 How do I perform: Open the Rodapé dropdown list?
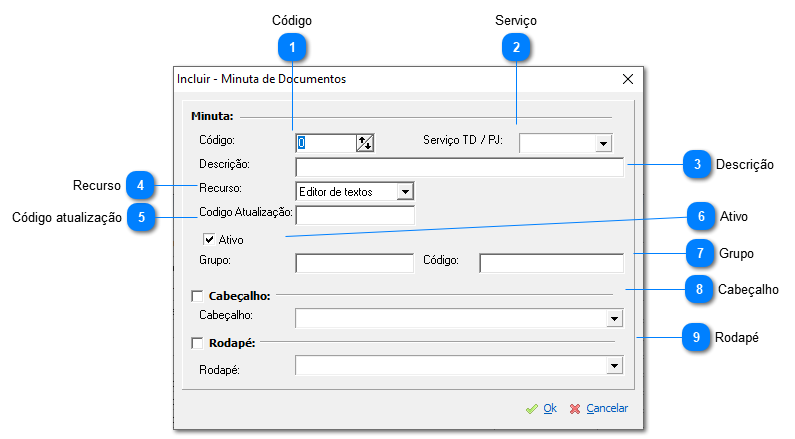[614, 367]
